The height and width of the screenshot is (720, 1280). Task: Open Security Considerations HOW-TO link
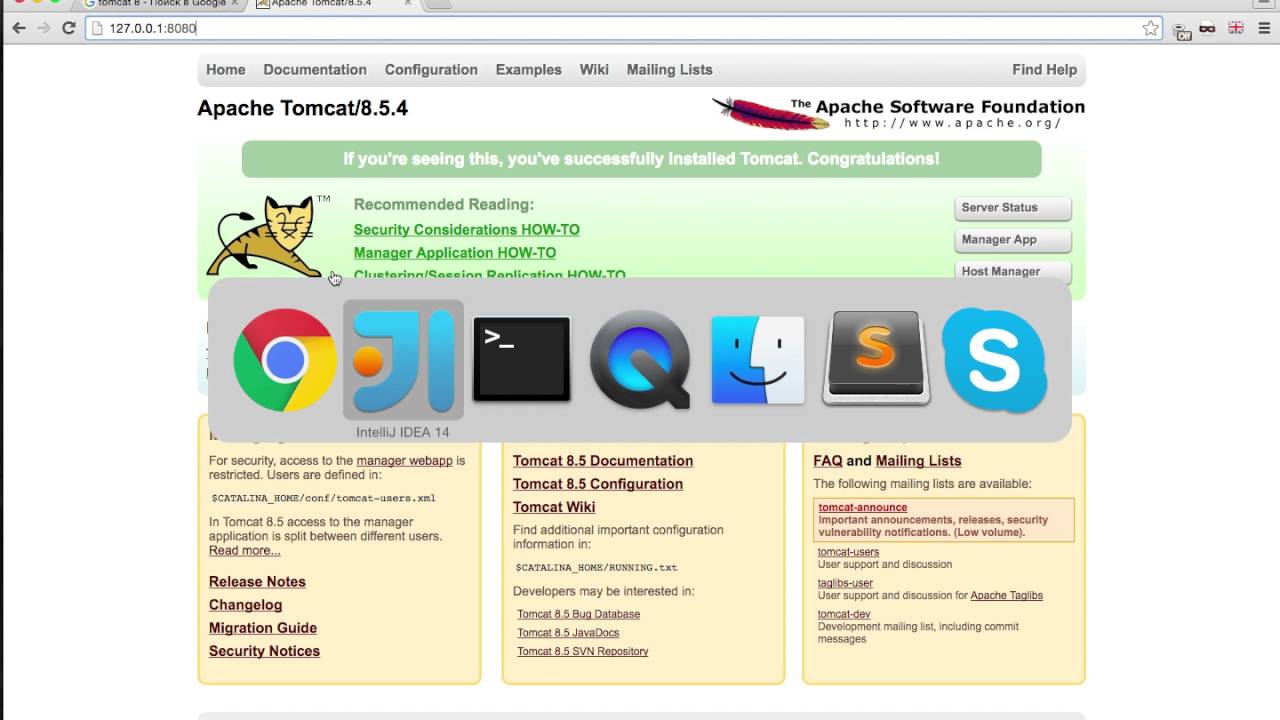(467, 230)
